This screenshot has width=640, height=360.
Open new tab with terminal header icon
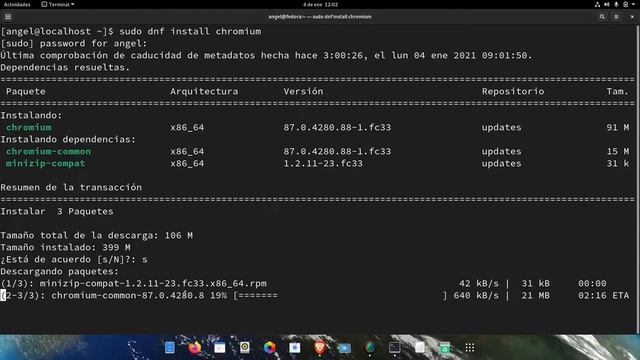click(x=8, y=17)
